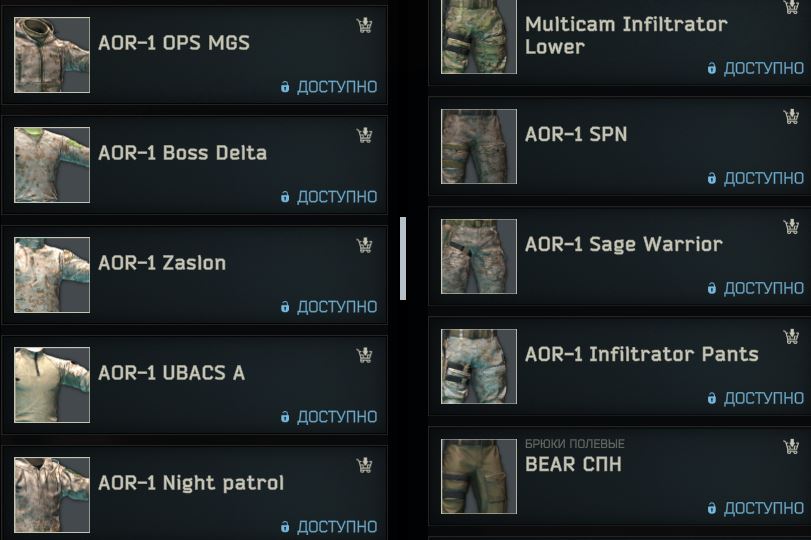Open the AOR-1 UBACS A shirt preview
The width and height of the screenshot is (811, 540).
(52, 385)
